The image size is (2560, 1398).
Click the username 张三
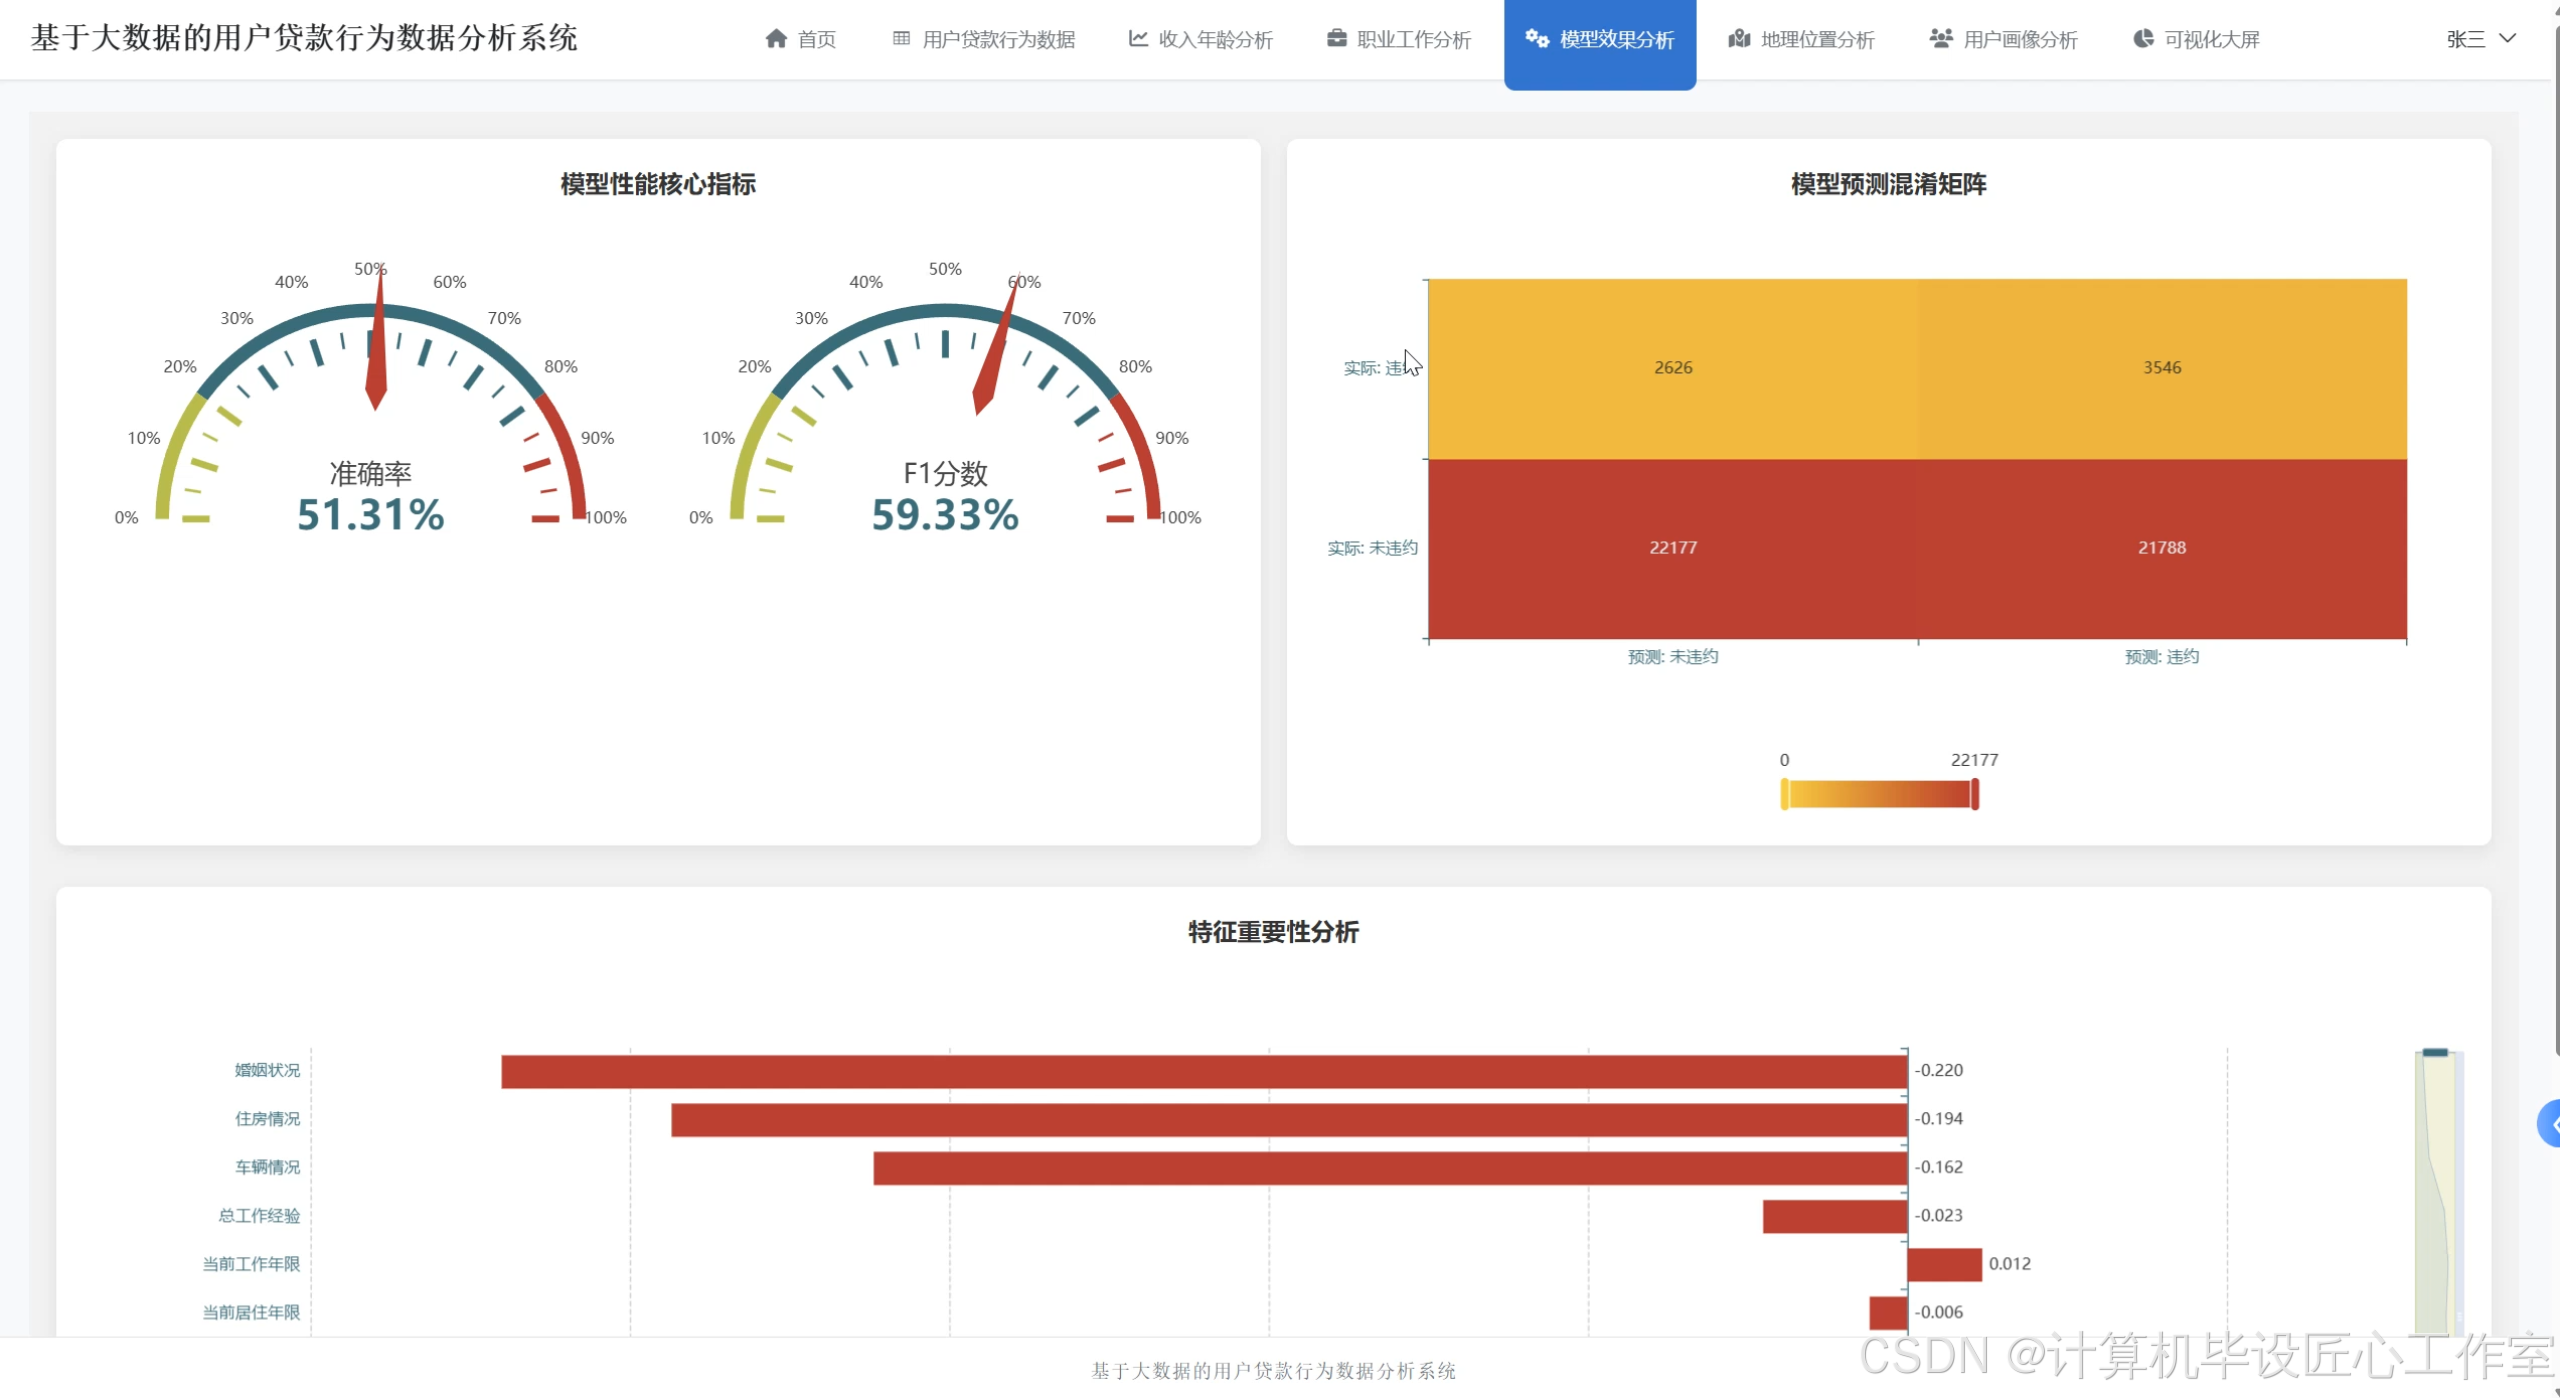point(2466,39)
